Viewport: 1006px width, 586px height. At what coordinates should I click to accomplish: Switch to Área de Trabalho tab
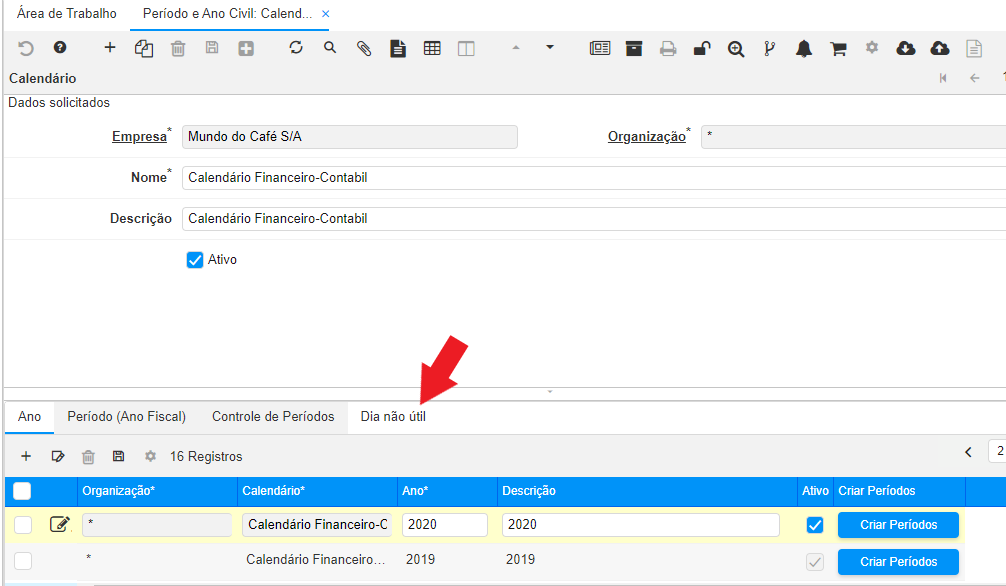pyautogui.click(x=67, y=13)
